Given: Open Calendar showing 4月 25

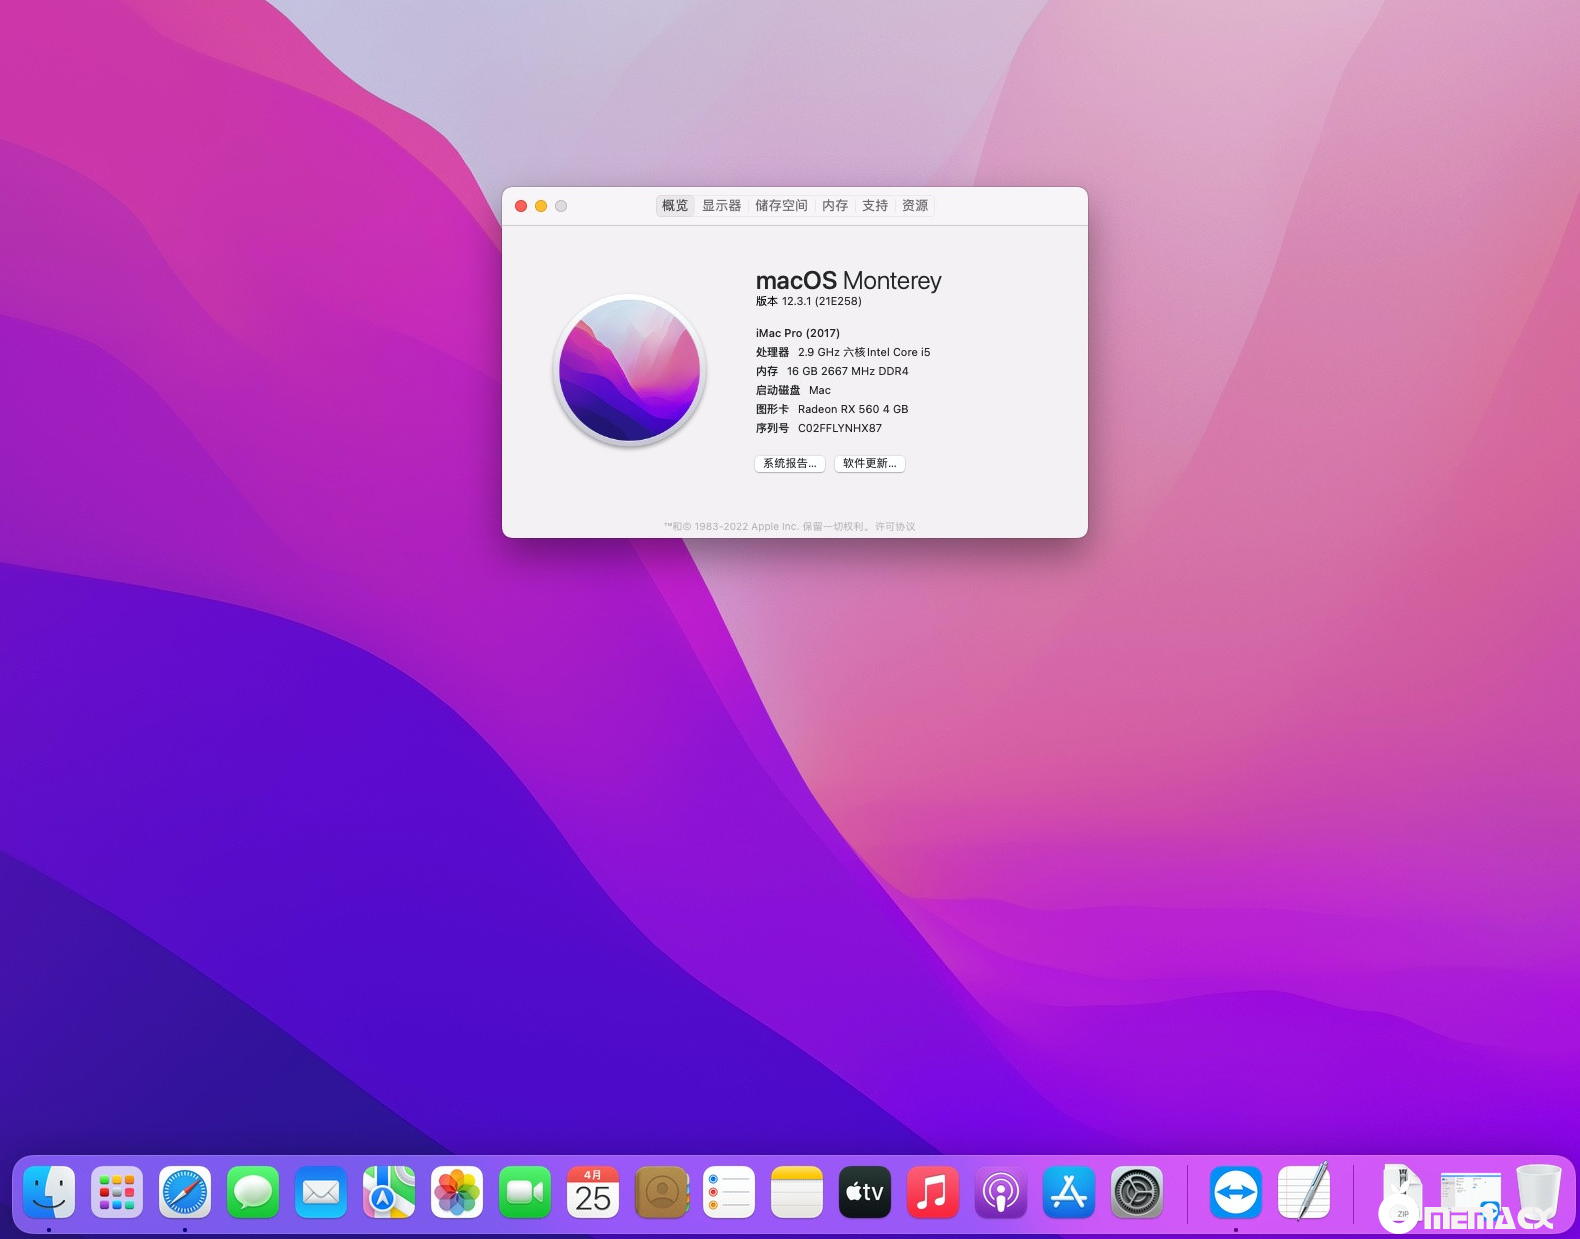Looking at the screenshot, I should tap(593, 1192).
